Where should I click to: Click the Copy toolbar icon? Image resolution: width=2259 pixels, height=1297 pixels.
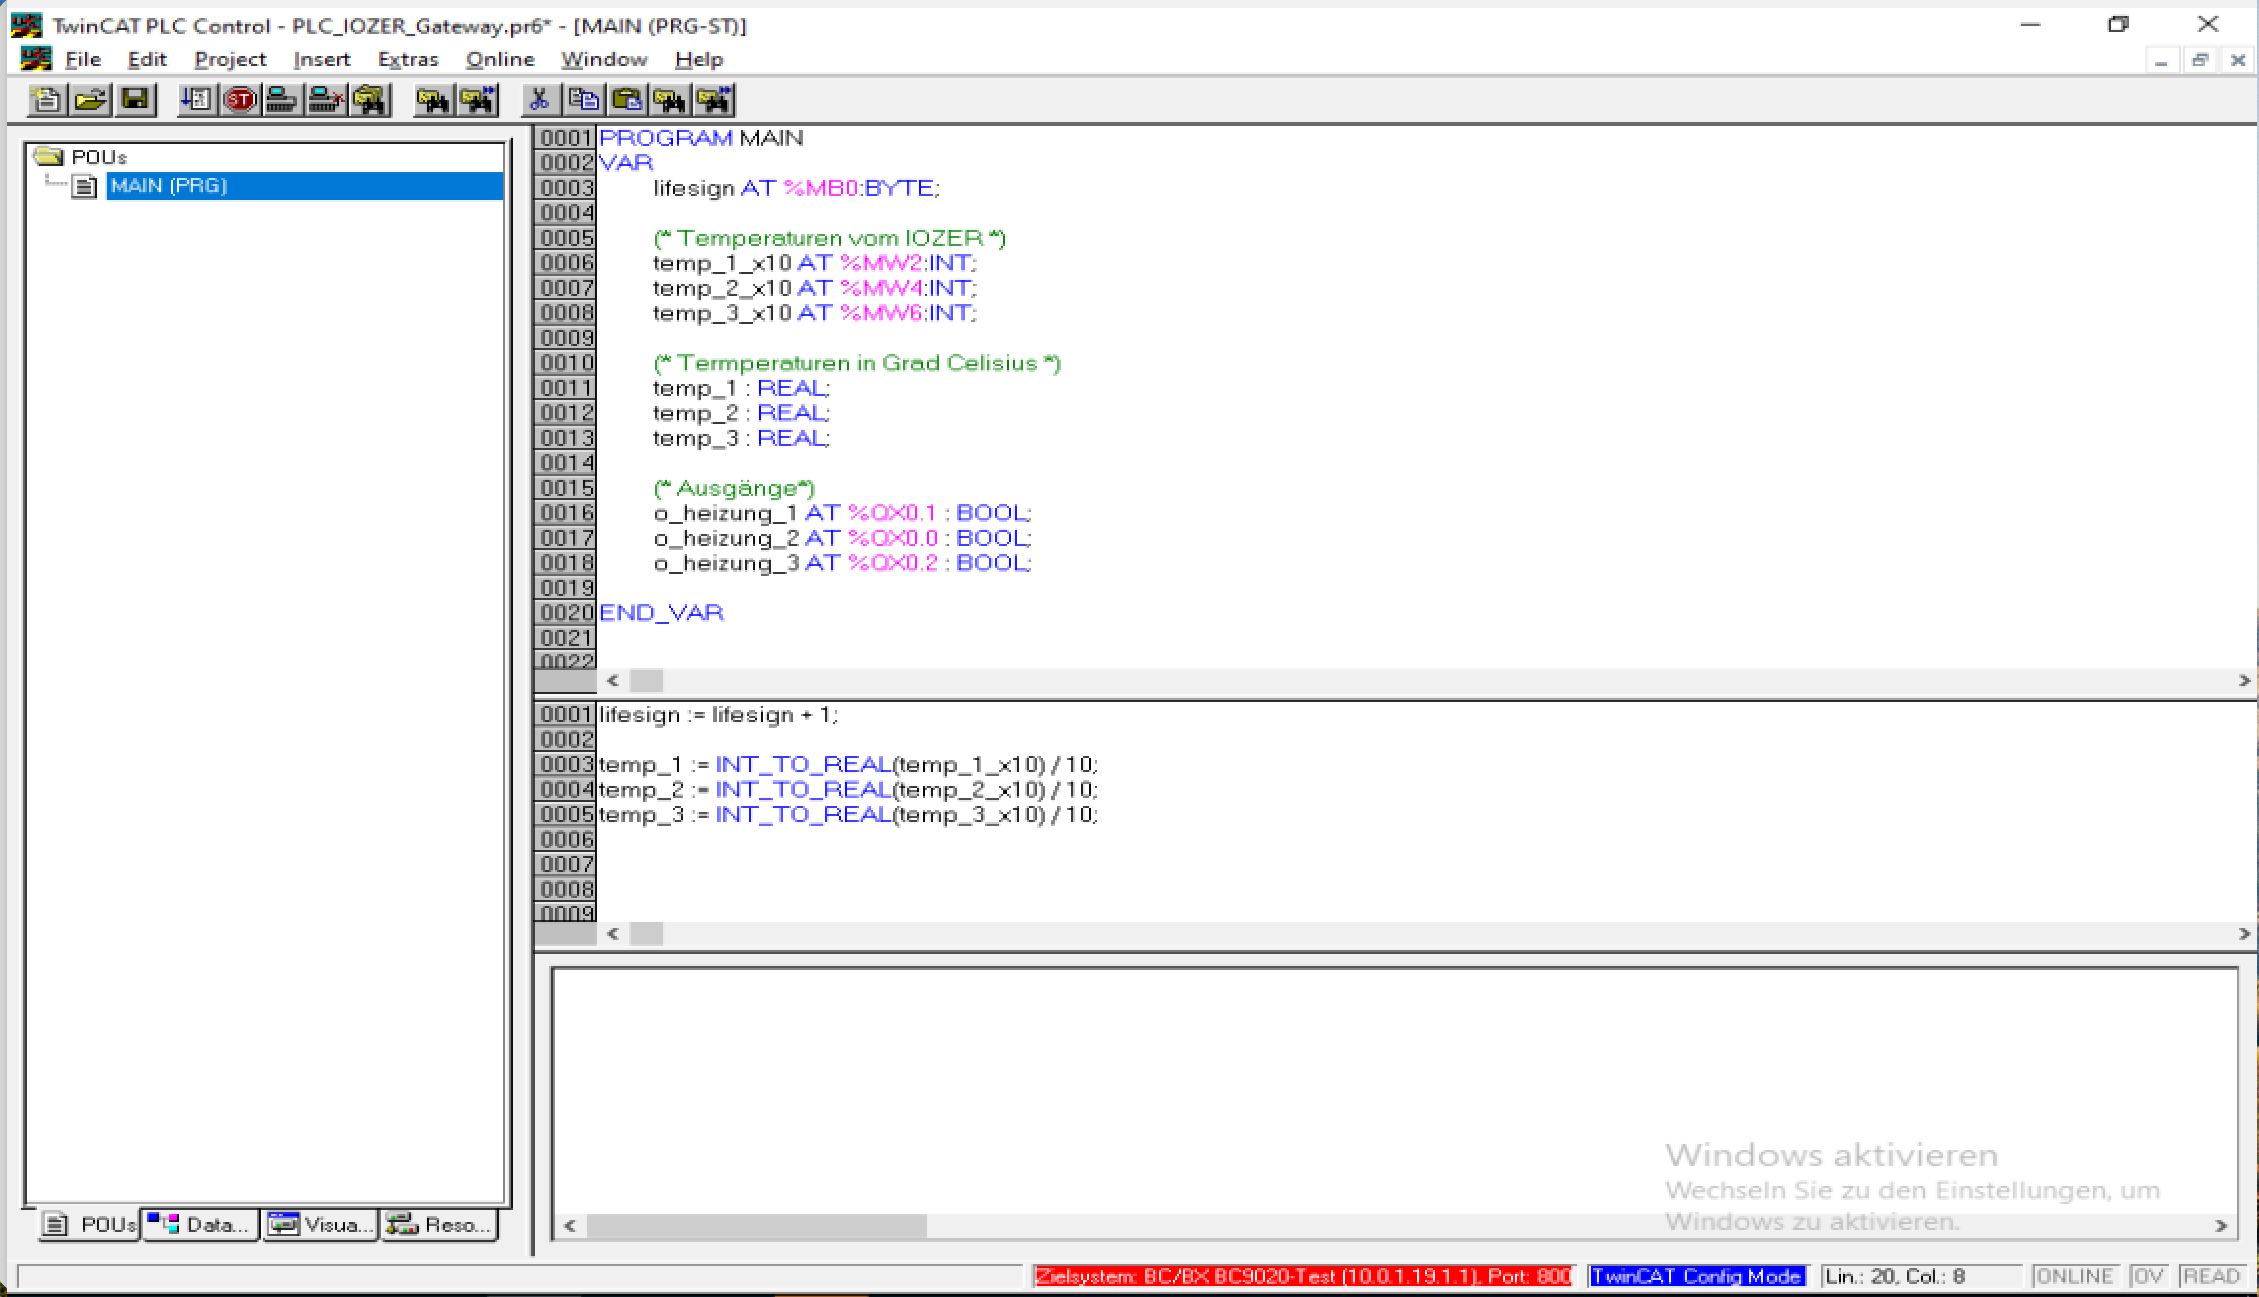[x=583, y=100]
